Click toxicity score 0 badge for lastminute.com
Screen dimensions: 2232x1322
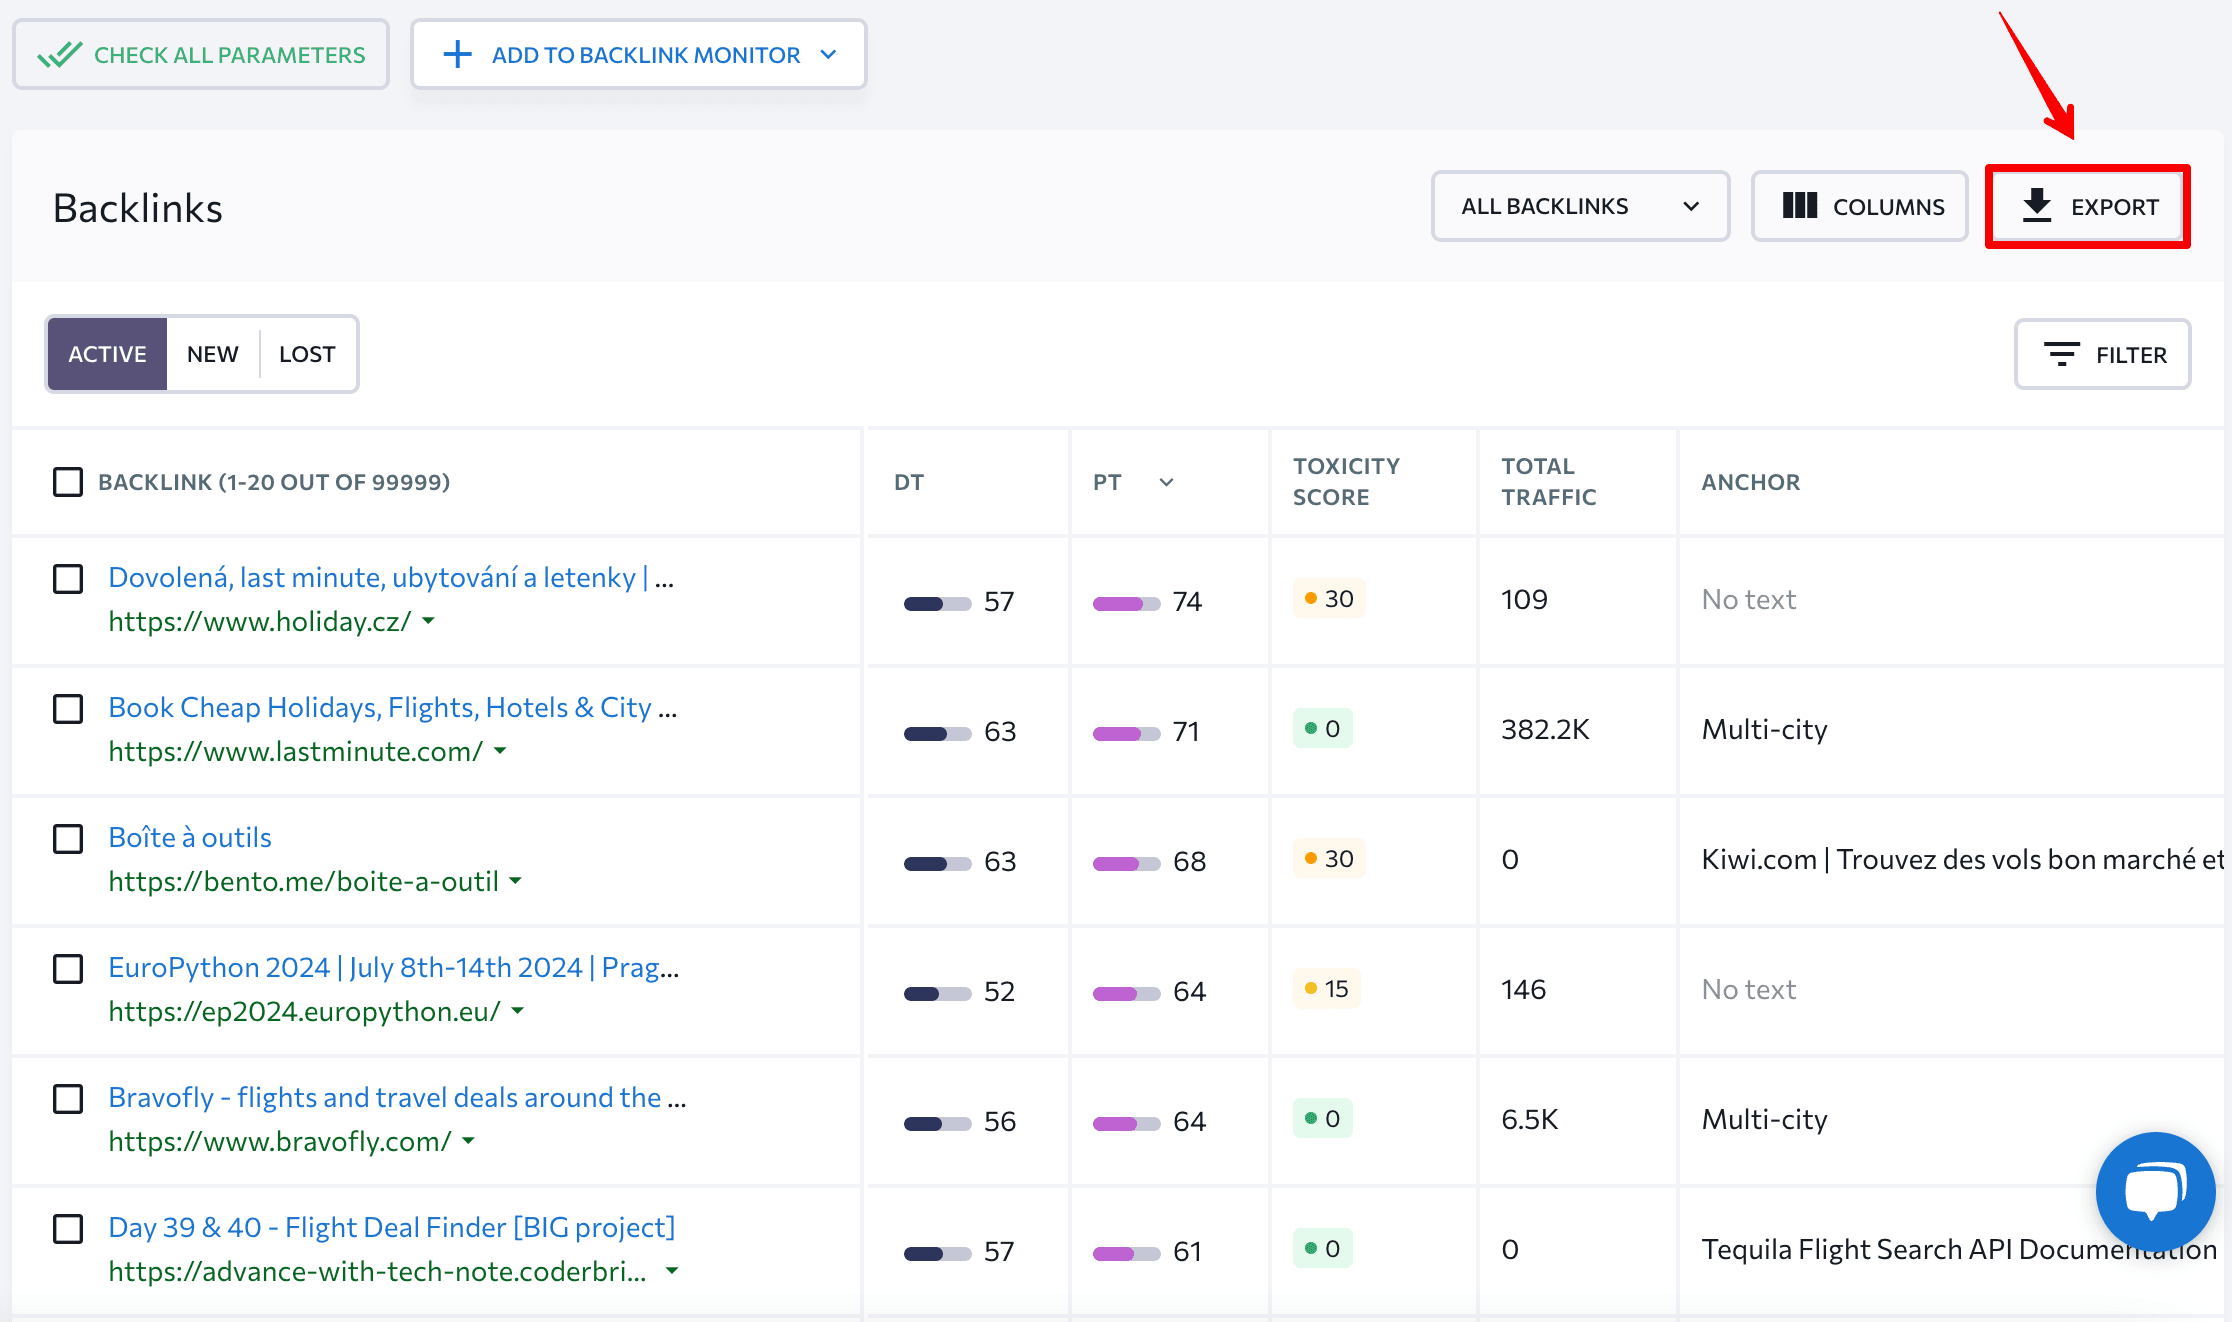pos(1322,729)
